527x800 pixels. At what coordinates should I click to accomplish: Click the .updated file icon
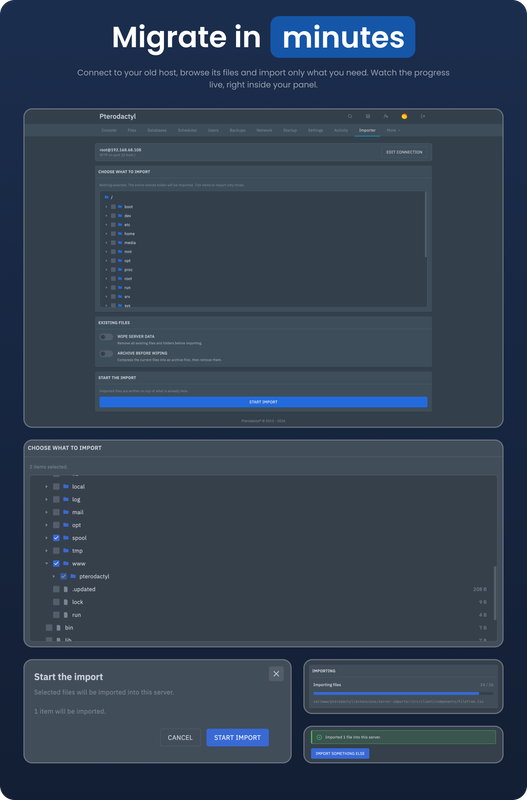tap(65, 589)
